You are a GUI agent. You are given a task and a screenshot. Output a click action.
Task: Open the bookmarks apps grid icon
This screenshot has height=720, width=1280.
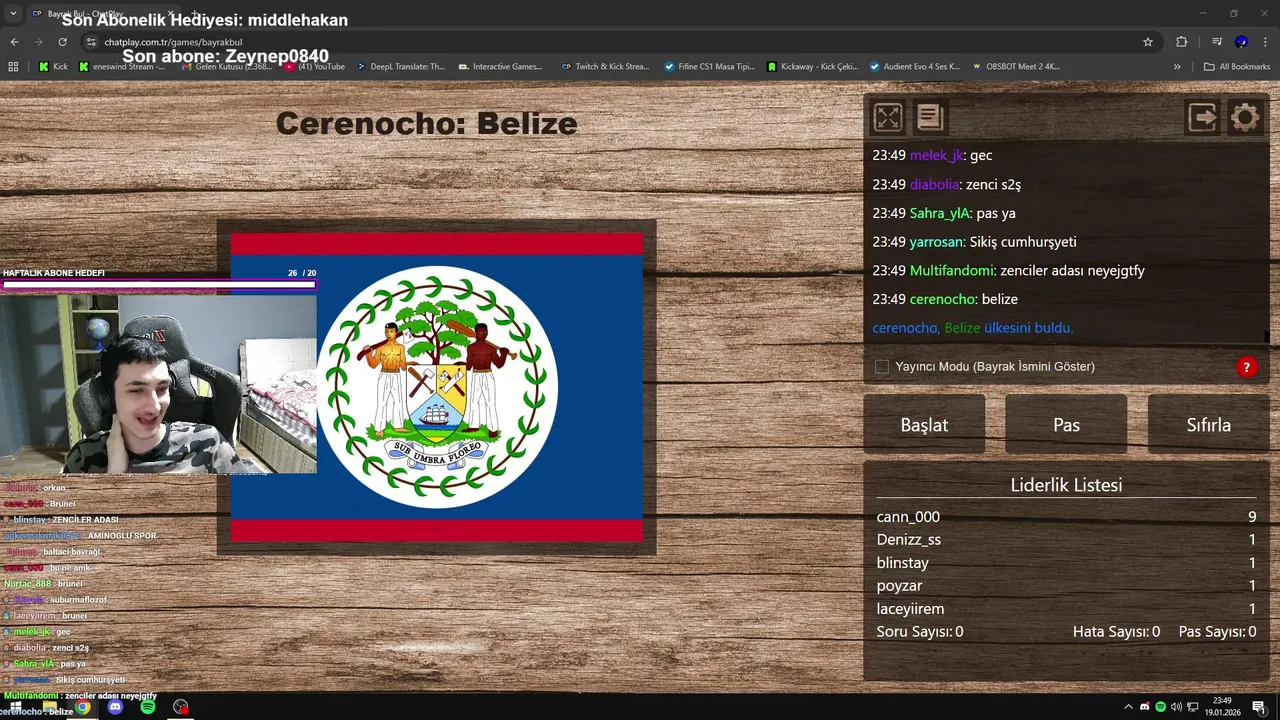(13, 67)
